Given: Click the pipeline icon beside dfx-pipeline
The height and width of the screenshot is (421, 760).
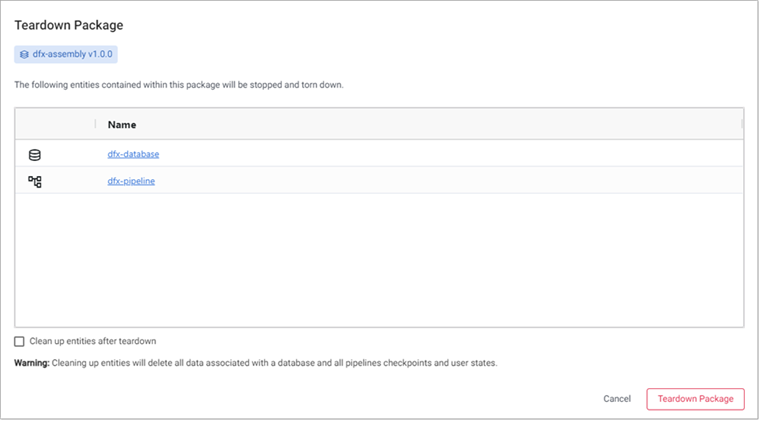Looking at the screenshot, I should pos(35,181).
